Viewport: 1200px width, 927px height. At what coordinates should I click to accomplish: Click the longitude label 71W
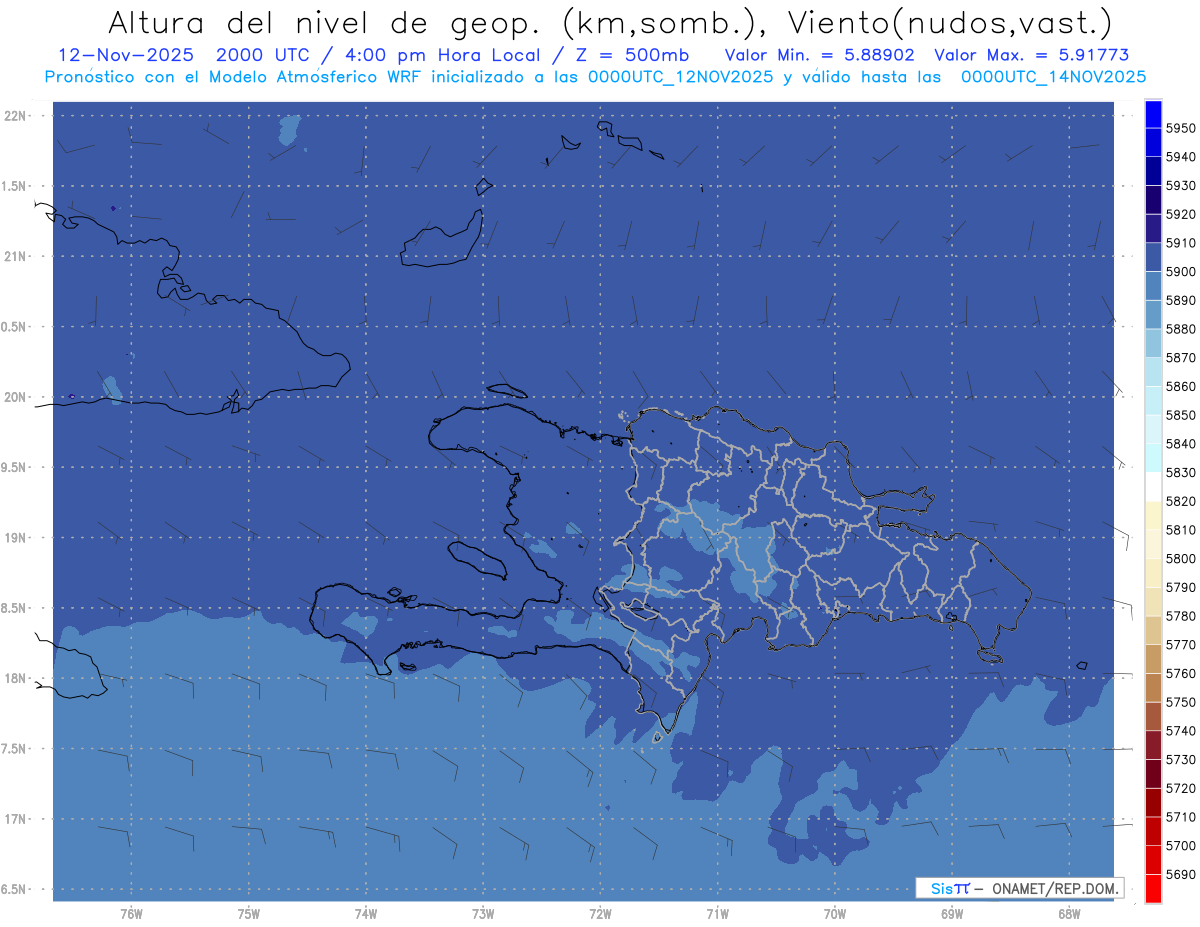tap(717, 914)
